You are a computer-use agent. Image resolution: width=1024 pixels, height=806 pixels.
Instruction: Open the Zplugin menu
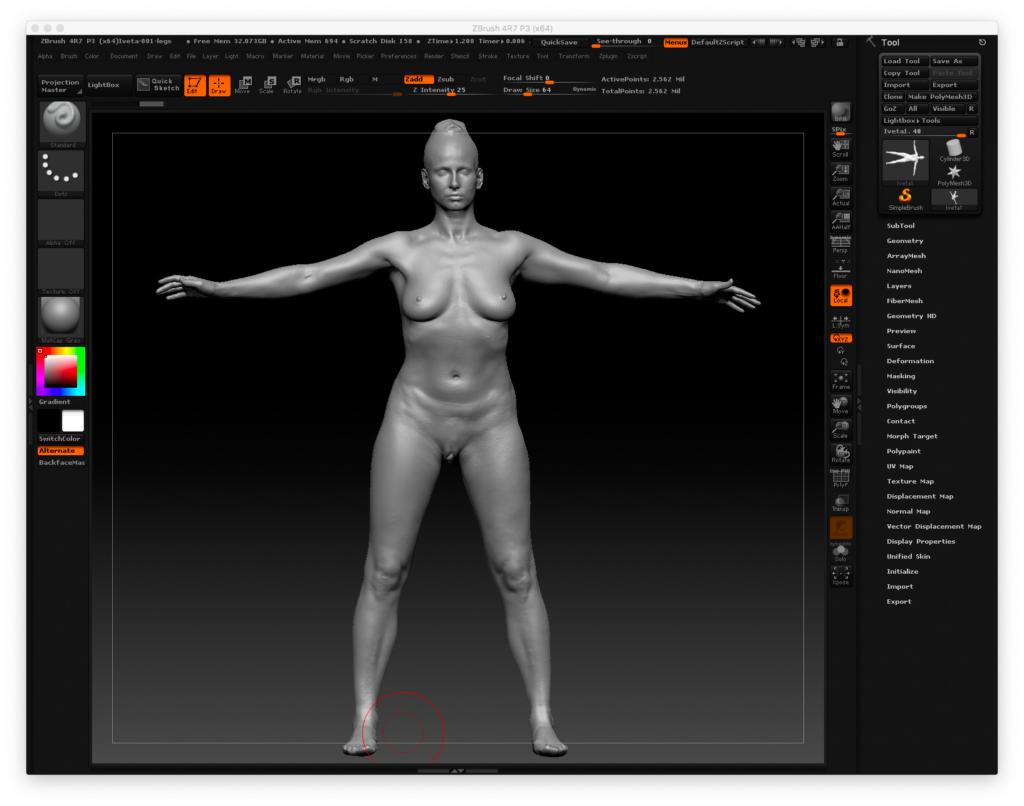click(608, 56)
